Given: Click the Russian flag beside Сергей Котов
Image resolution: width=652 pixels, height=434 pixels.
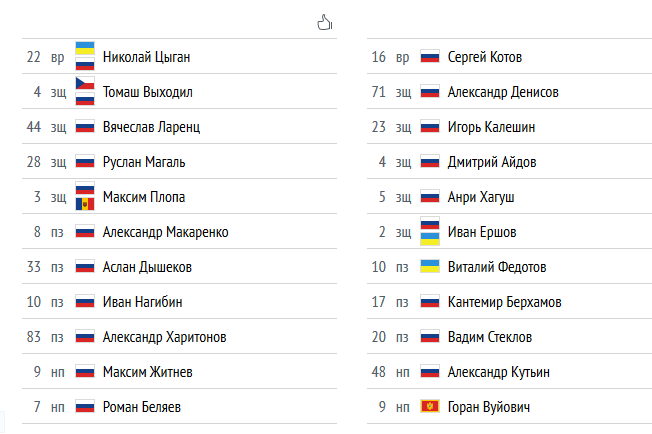Looking at the screenshot, I should pos(430,57).
